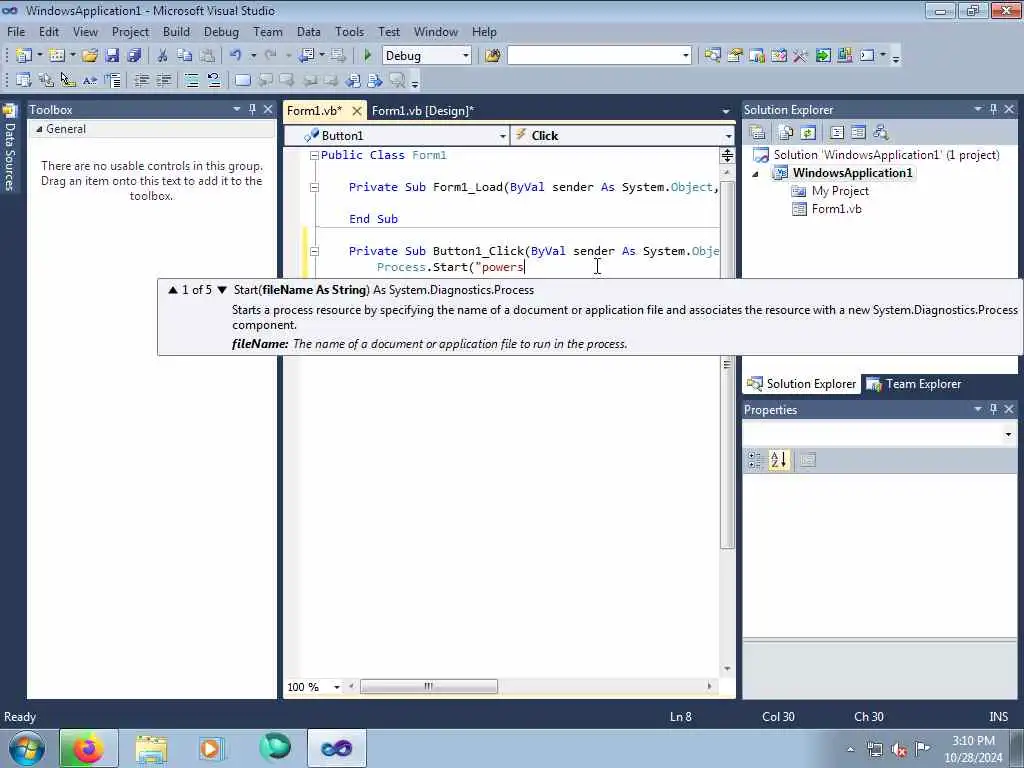Click the Display Parameter Info icon

[46, 80]
